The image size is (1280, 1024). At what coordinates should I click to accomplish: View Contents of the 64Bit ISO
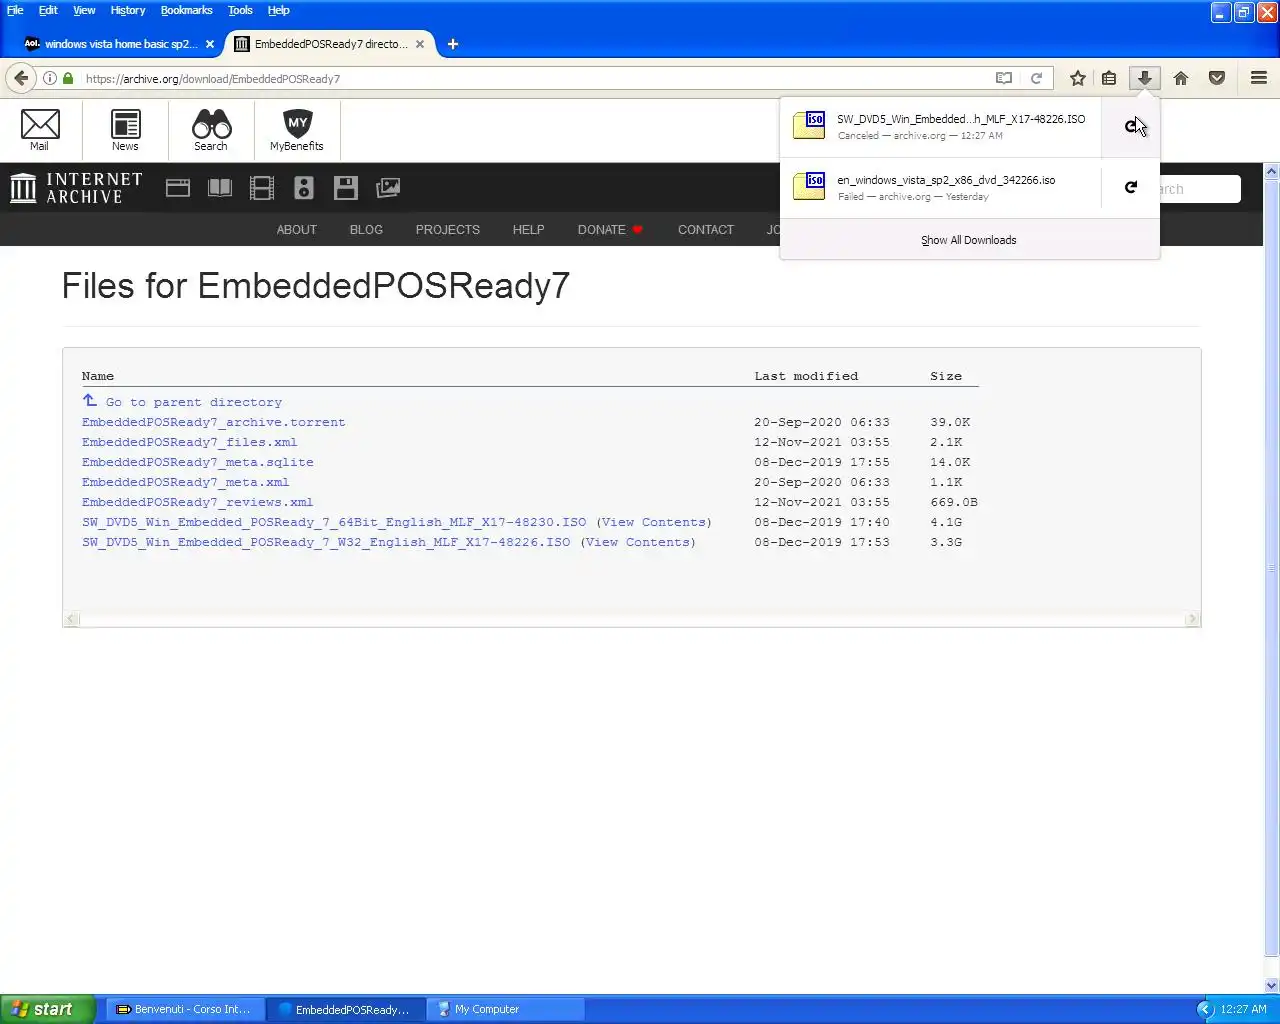pos(654,522)
